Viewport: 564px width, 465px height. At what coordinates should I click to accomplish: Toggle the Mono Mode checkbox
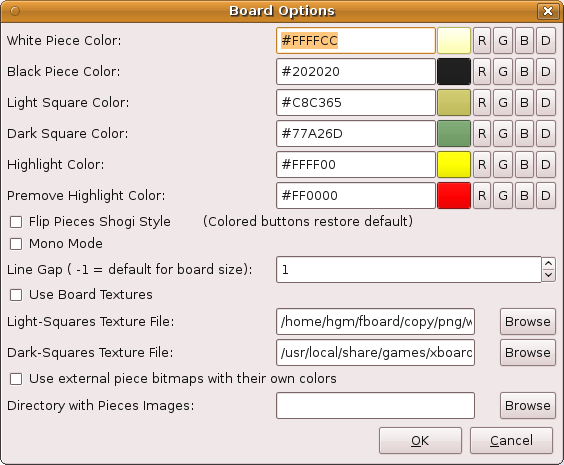point(16,244)
